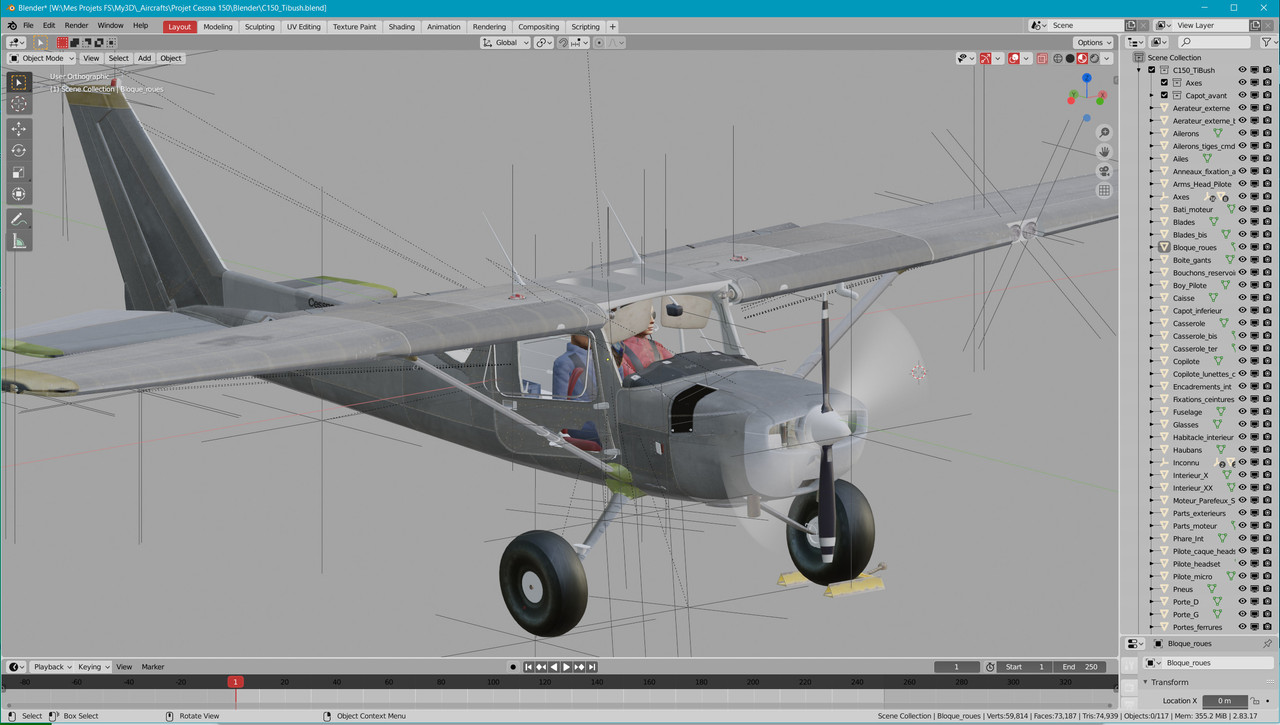Click the viewport Add menu button
Screen dimensions: 1280x725
click(144, 58)
